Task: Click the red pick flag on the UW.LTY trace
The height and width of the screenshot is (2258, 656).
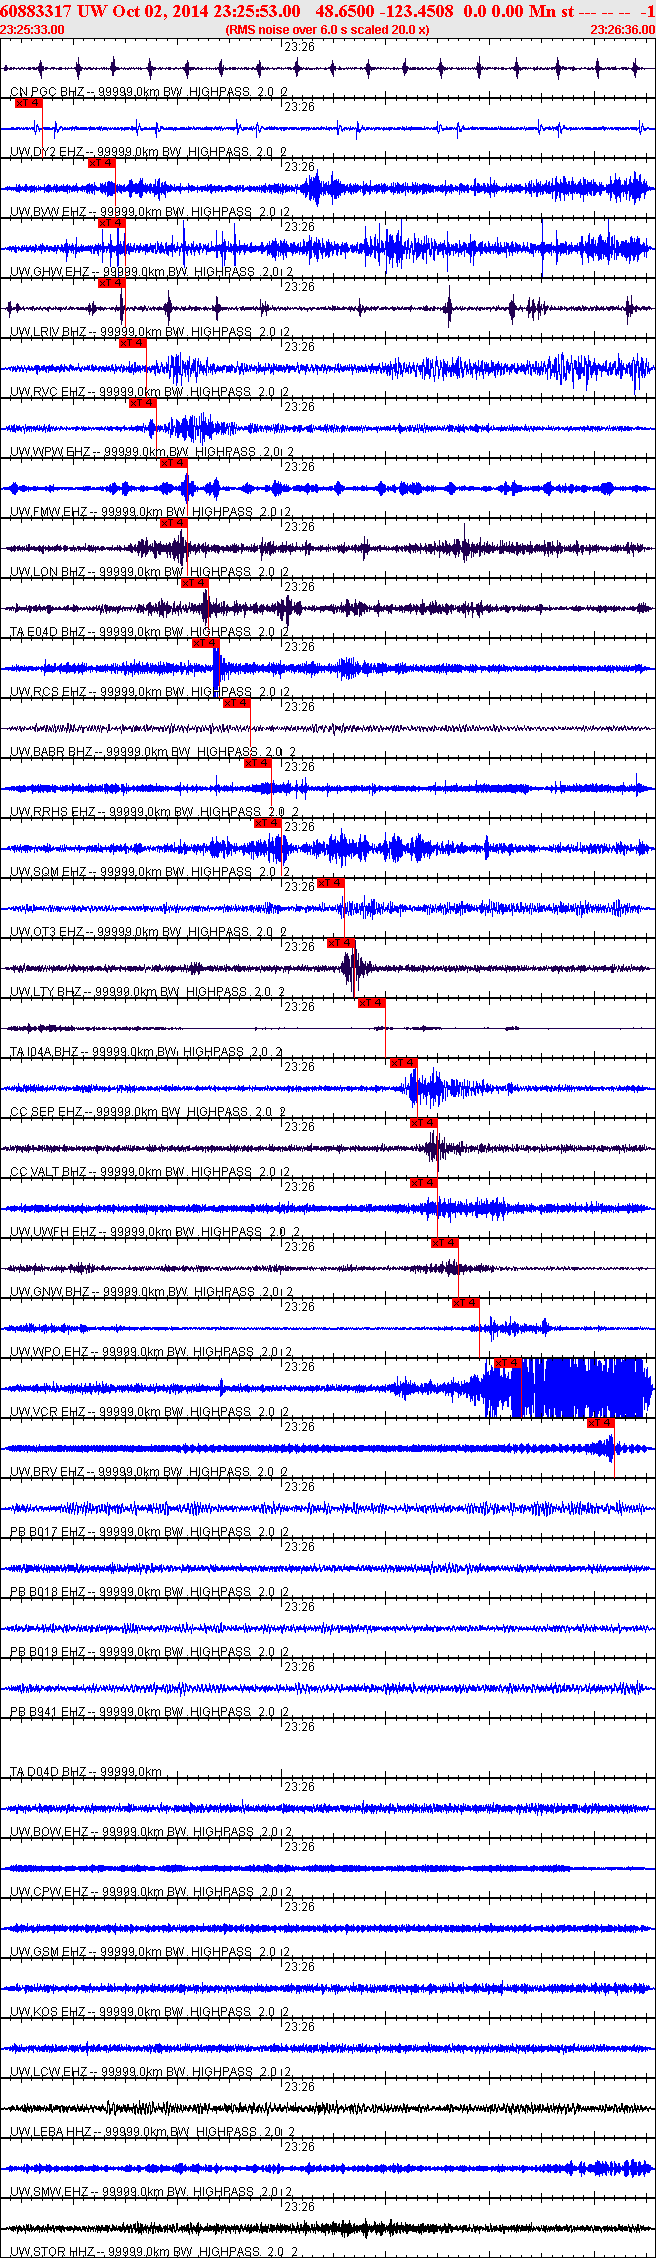Action: (342, 943)
